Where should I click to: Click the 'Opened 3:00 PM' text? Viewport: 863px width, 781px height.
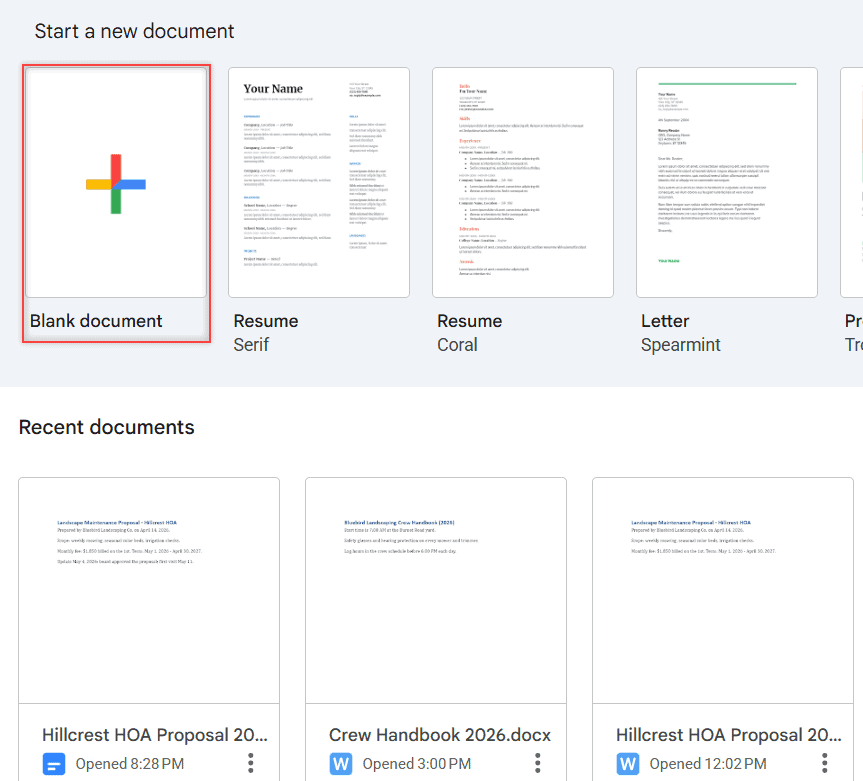417,764
